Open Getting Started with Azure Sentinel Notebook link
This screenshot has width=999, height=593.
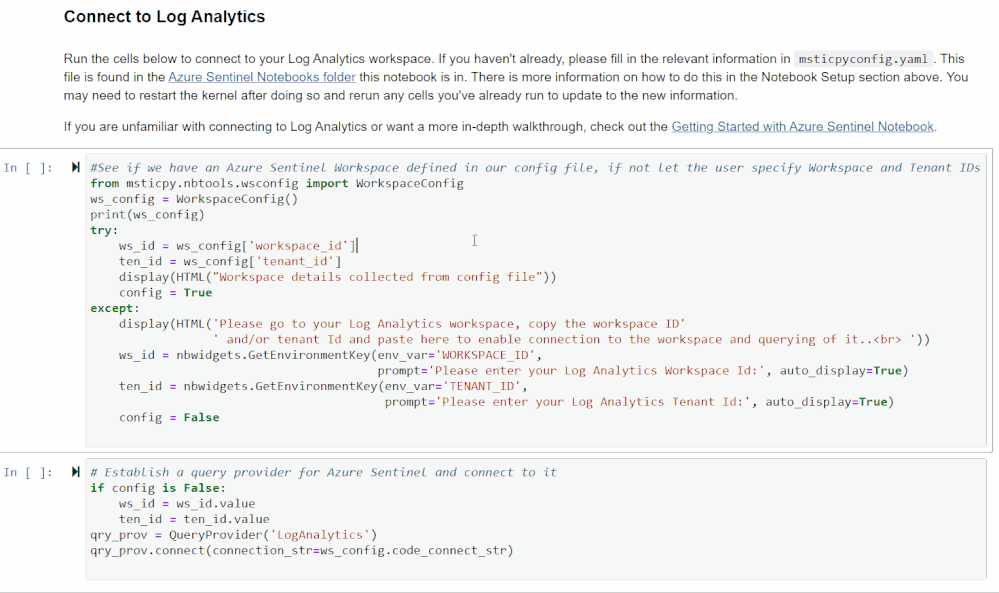pos(802,127)
